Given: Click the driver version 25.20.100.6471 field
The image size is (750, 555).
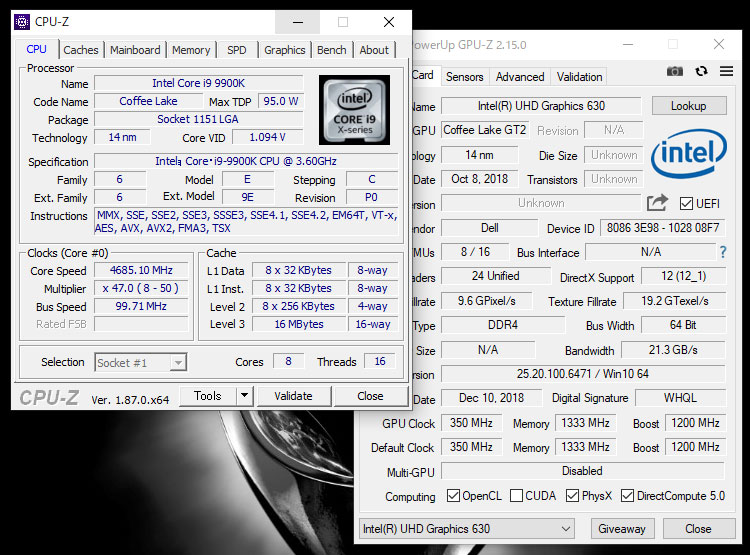Looking at the screenshot, I should [583, 374].
